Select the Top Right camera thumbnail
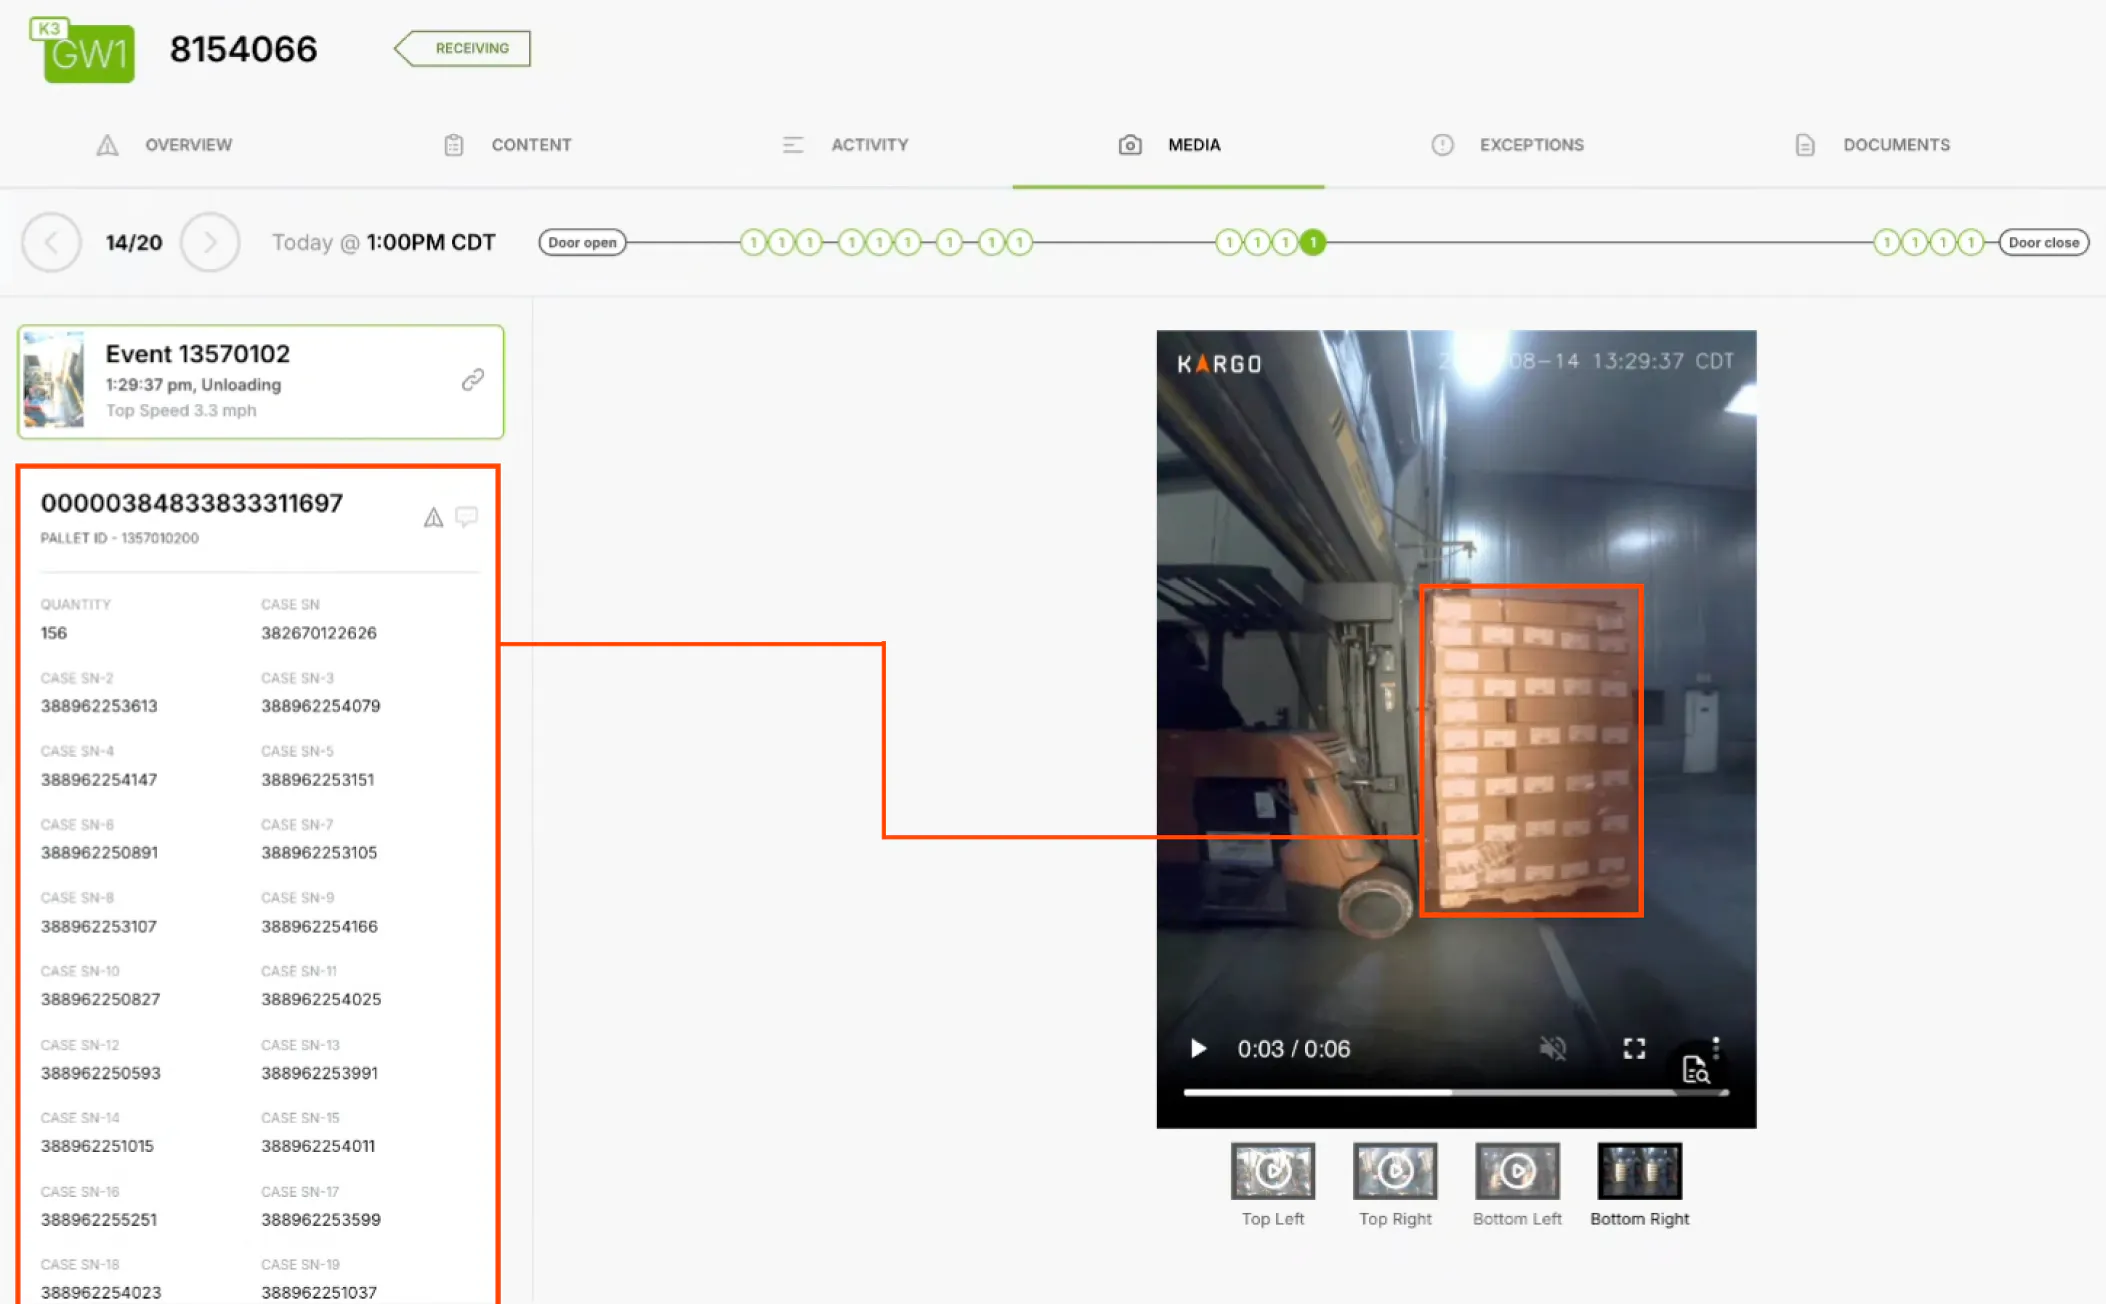The image size is (2106, 1304). pos(1395,1171)
